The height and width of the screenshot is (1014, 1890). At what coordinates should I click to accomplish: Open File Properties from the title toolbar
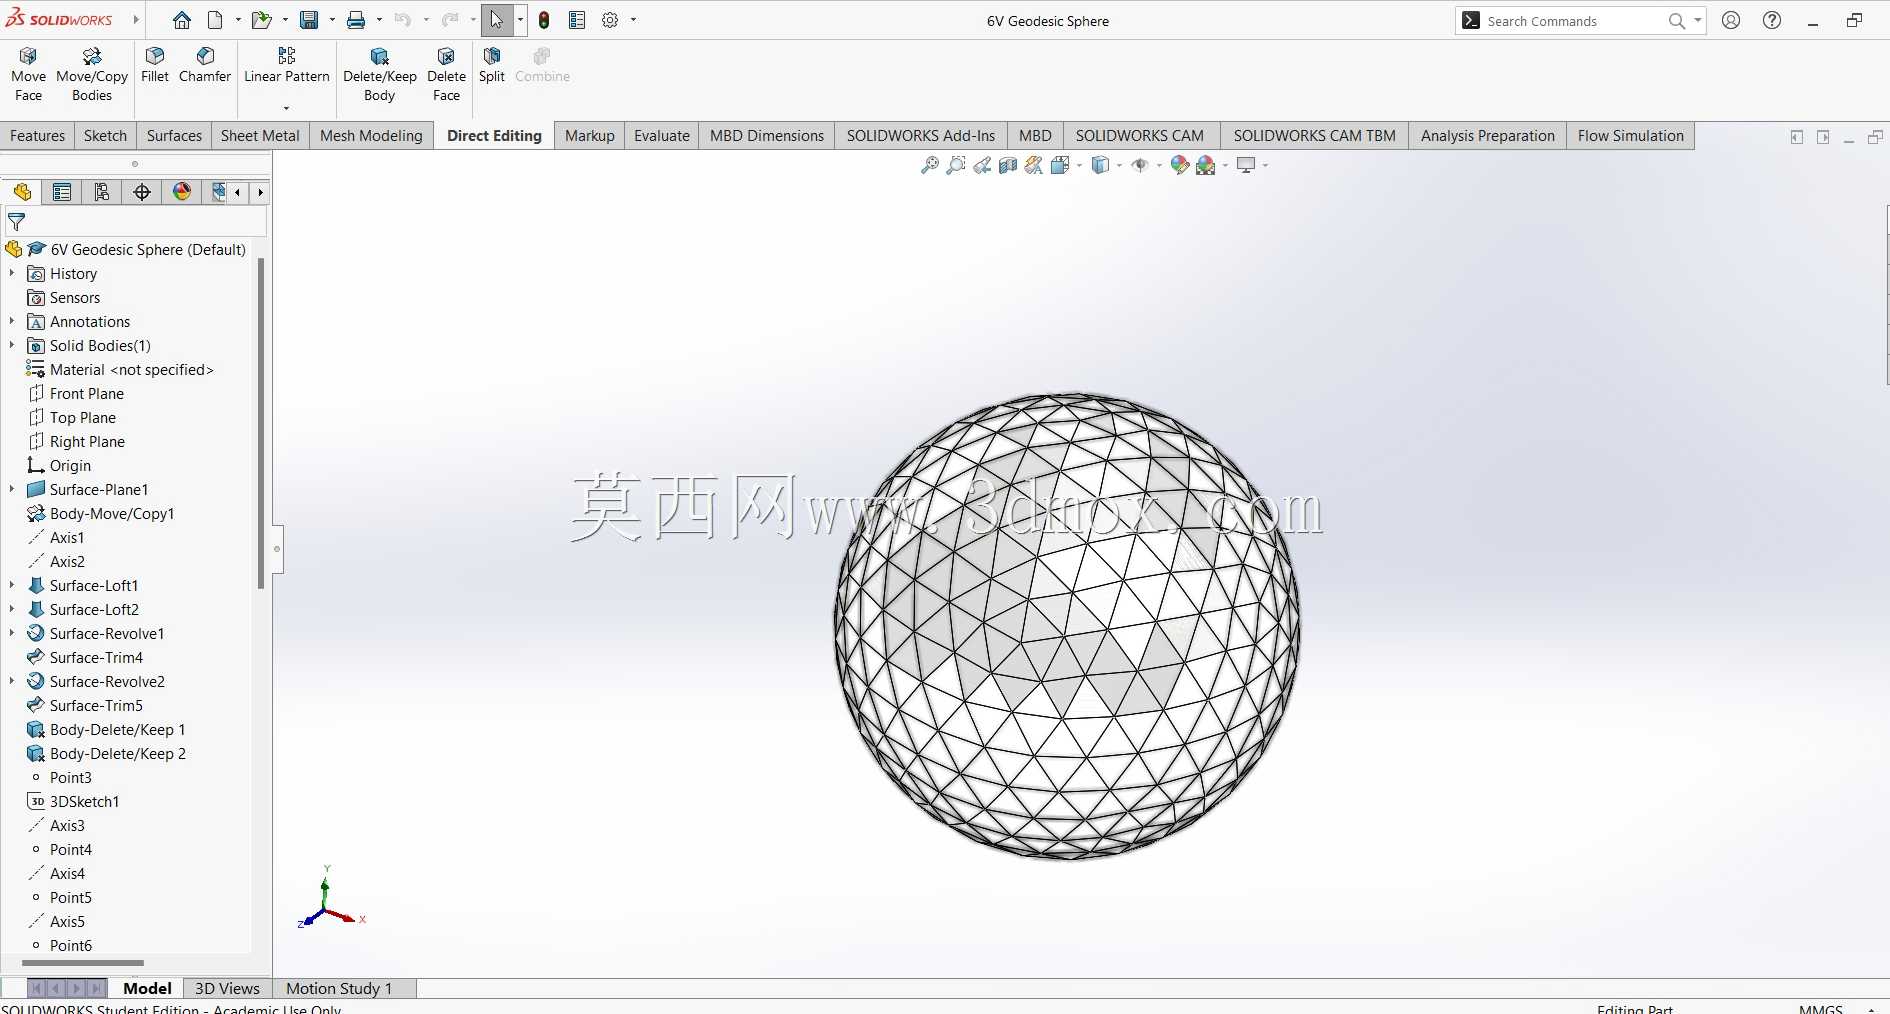[577, 20]
